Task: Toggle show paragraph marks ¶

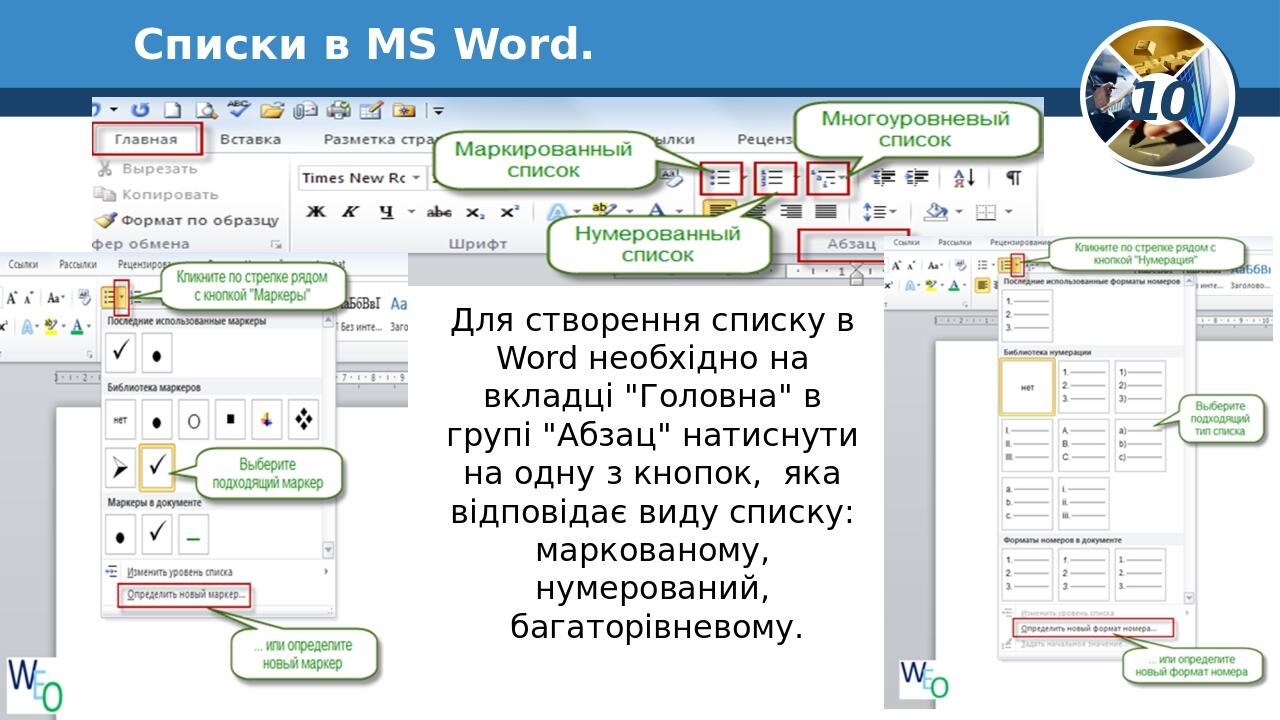Action: (x=1013, y=178)
